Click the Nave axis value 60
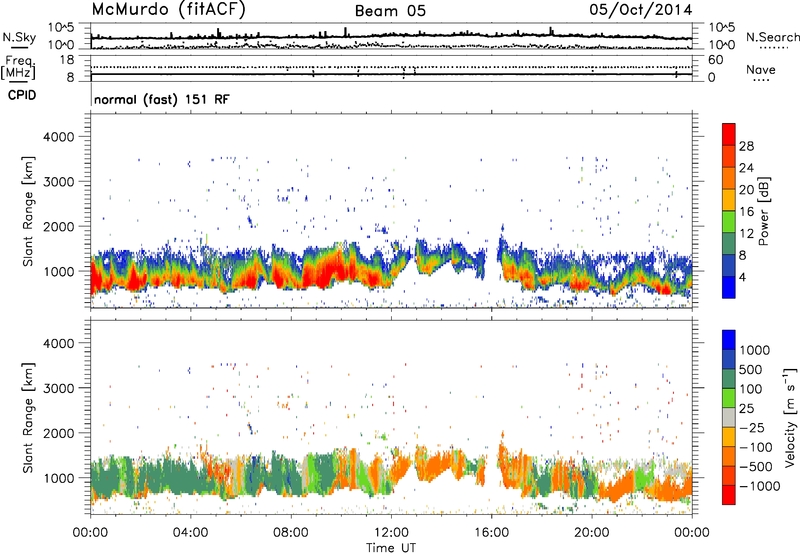 point(715,60)
